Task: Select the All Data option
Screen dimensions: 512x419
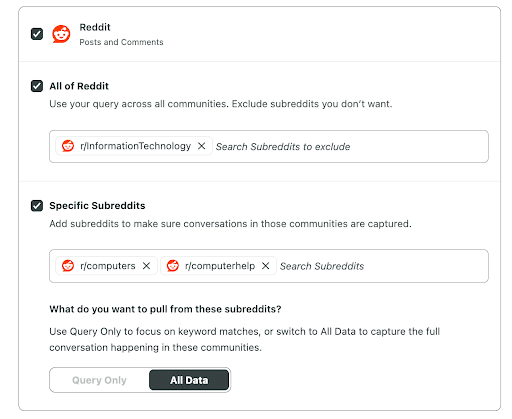Action: tap(189, 380)
